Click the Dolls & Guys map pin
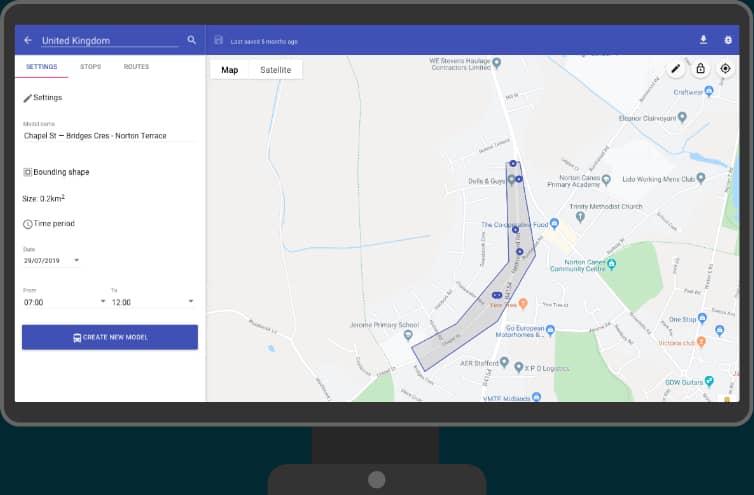 tap(511, 180)
